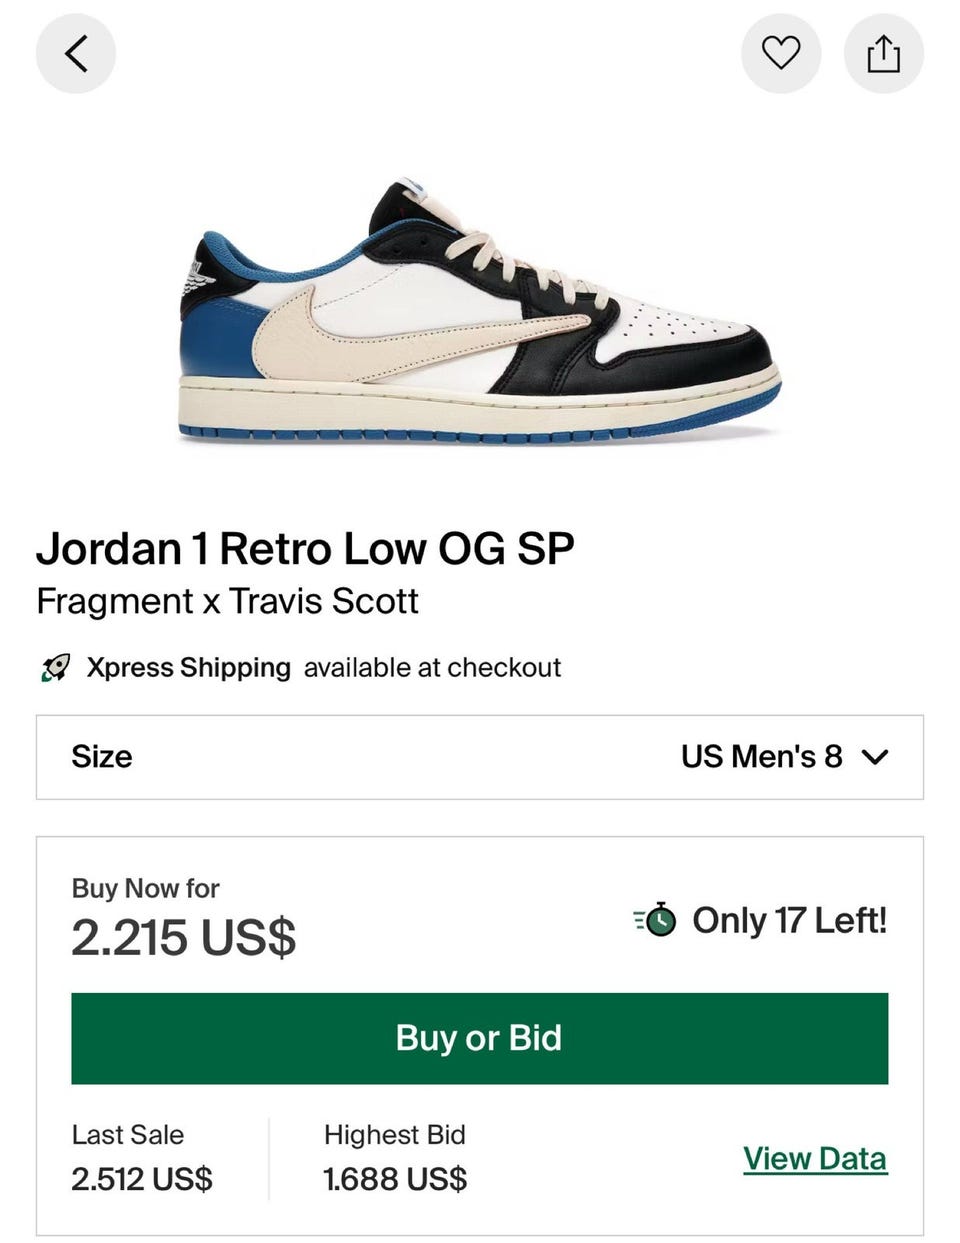Viewport: 960px width, 1243px height.
Task: Select the US Men's 8 size value
Action: [x=761, y=757]
